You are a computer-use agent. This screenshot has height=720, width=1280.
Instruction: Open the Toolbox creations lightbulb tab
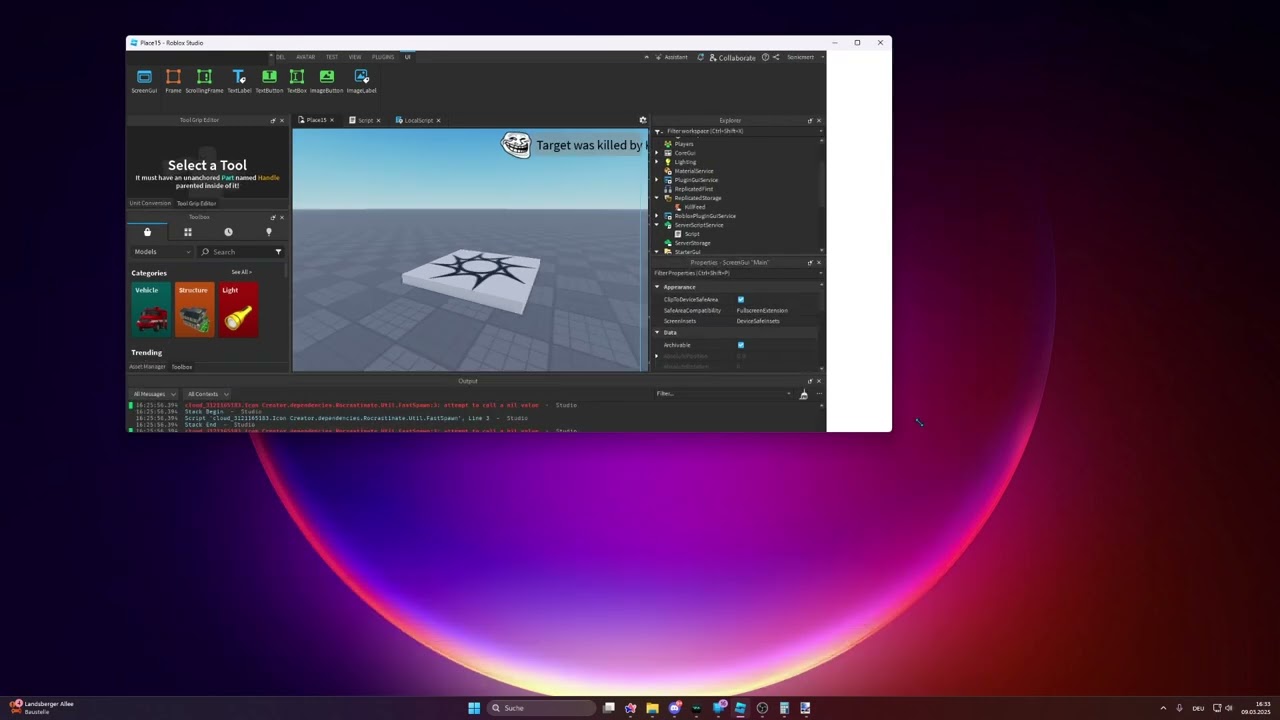(268, 232)
